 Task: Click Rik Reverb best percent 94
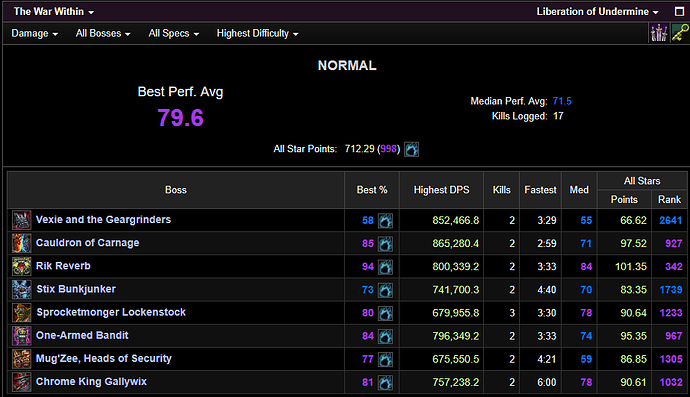(368, 267)
